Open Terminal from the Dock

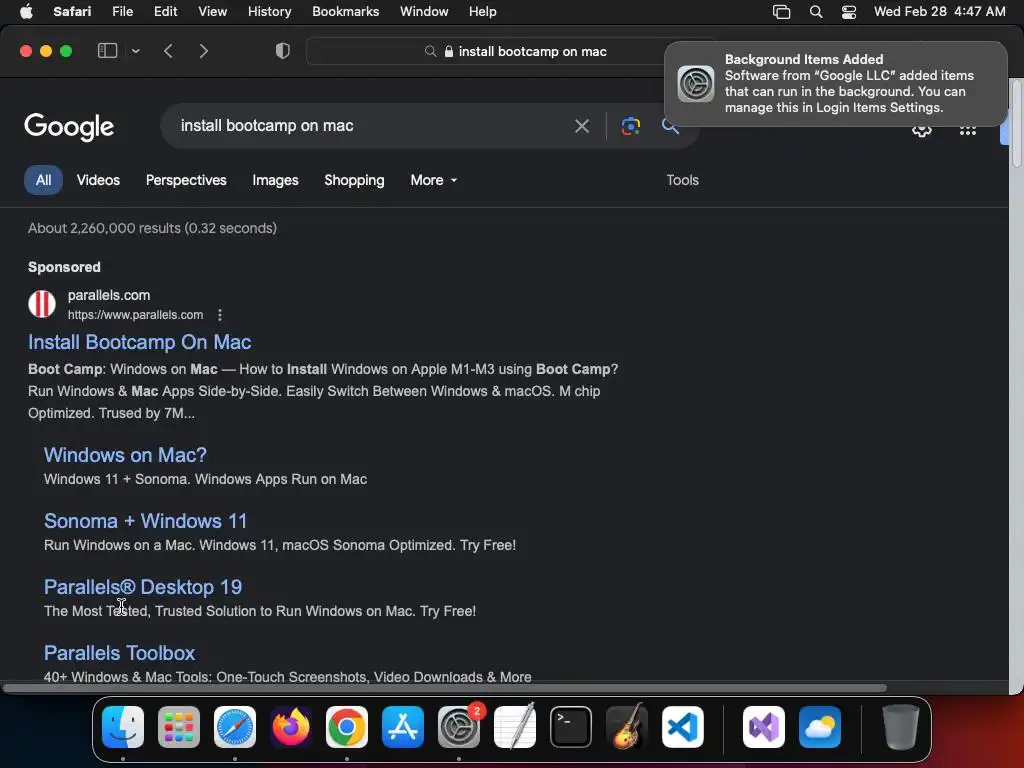coord(571,727)
